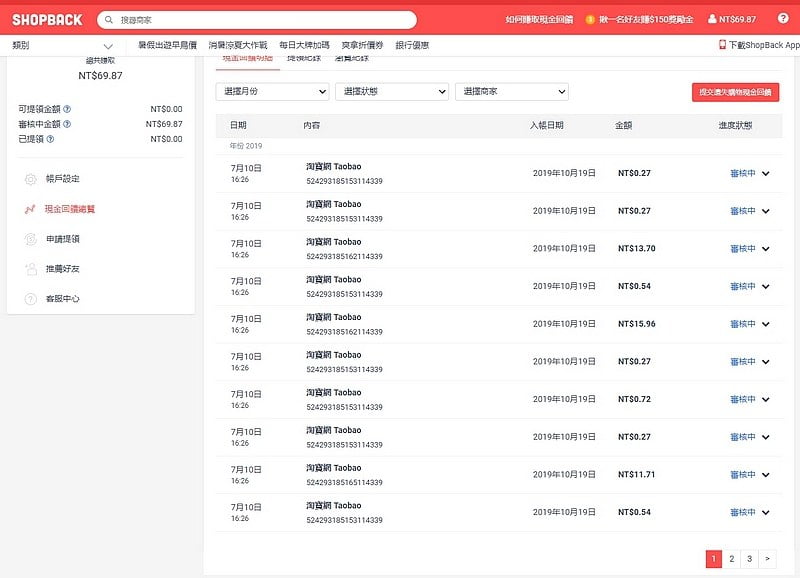This screenshot has width=800, height=578.
Task: Click the magnifier icon in search bar
Action: click(x=109, y=20)
